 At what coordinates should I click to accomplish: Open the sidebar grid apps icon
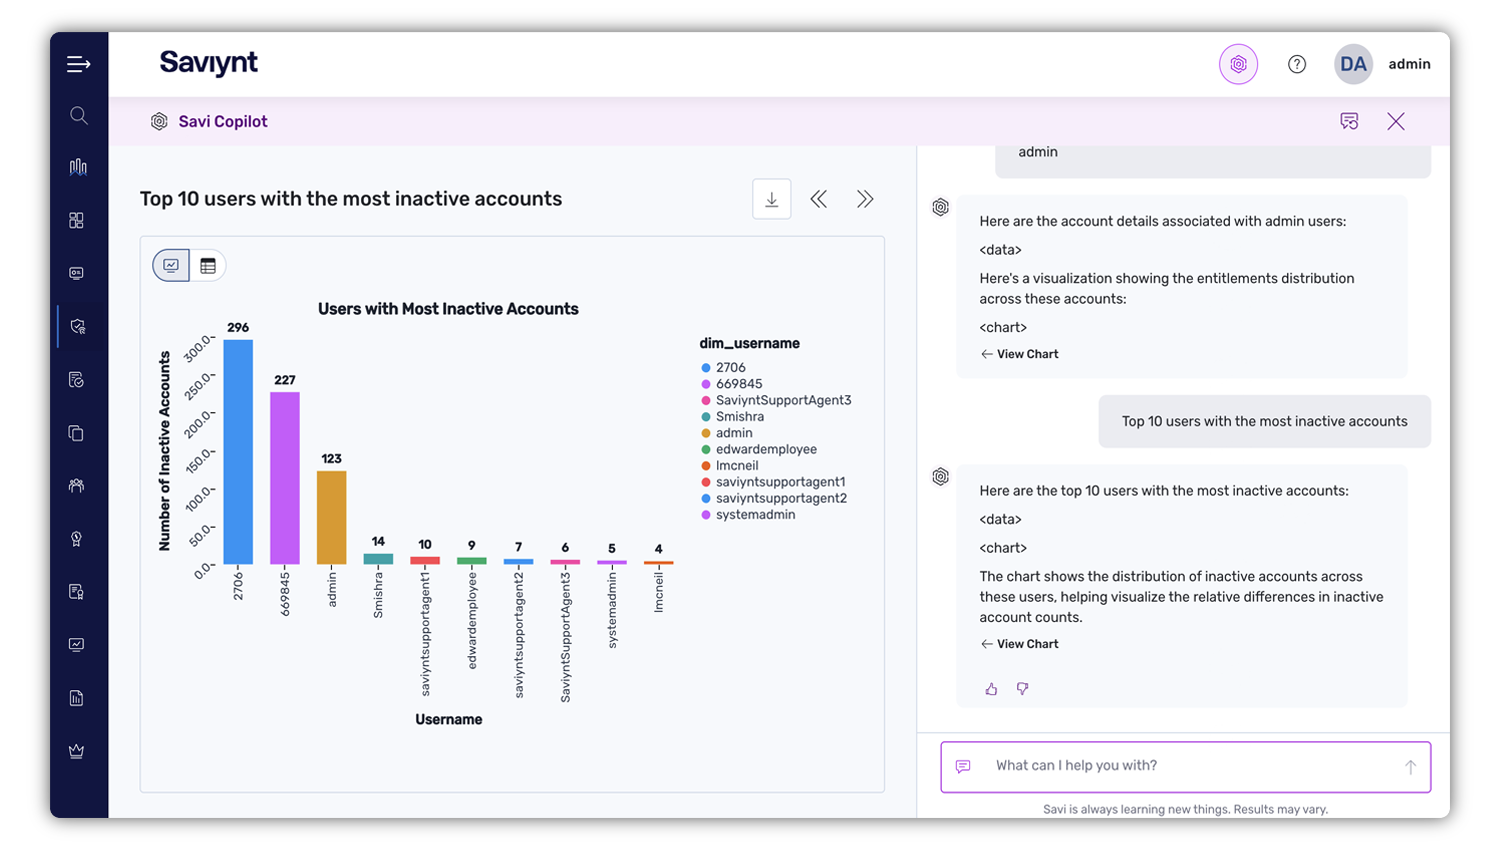[77, 220]
